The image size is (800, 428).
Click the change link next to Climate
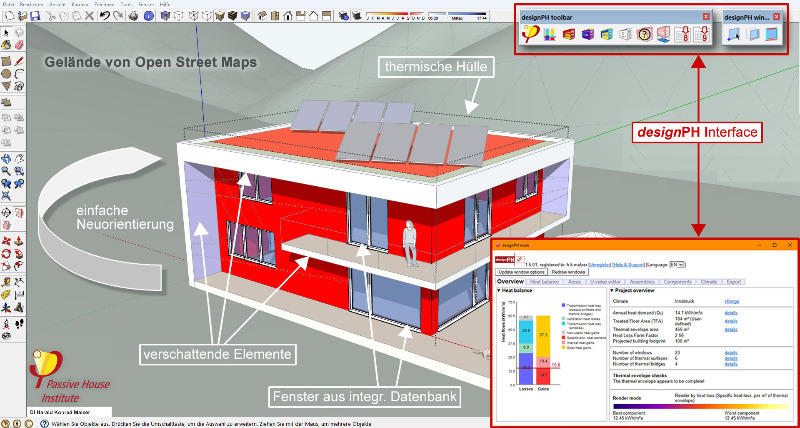732,301
